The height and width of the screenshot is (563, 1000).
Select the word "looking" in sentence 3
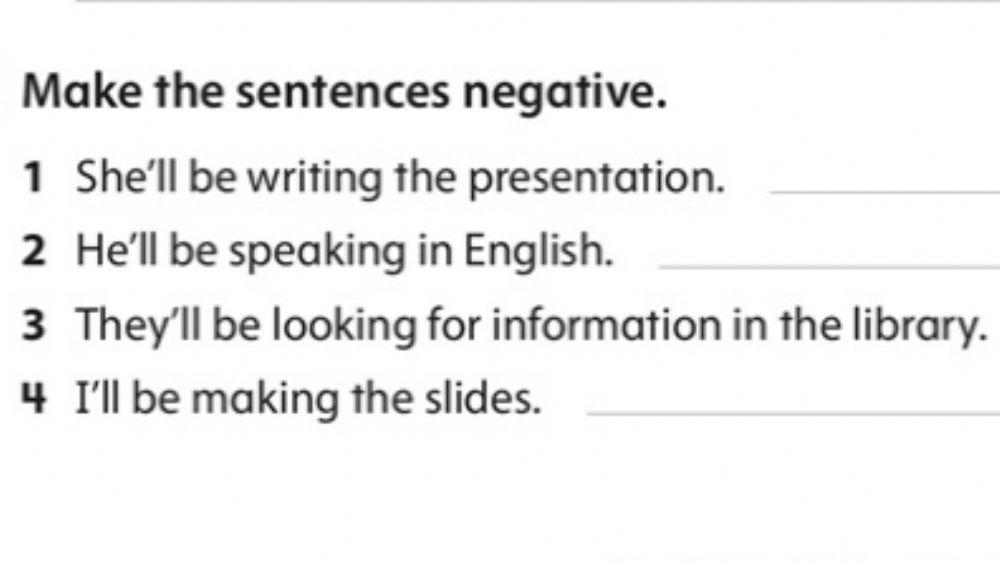[x=332, y=326]
